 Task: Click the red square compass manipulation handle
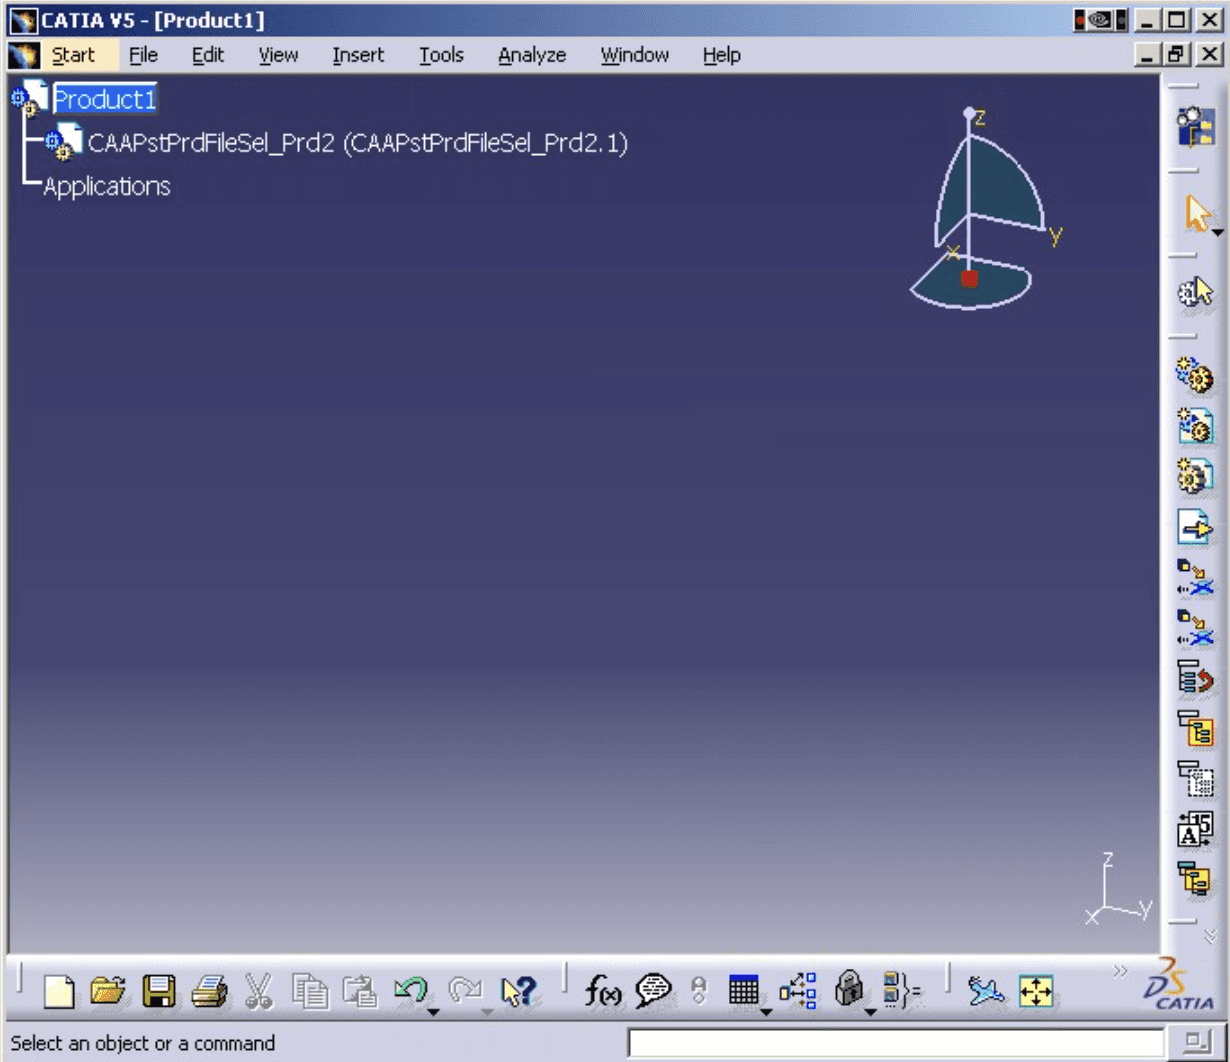[x=969, y=278]
